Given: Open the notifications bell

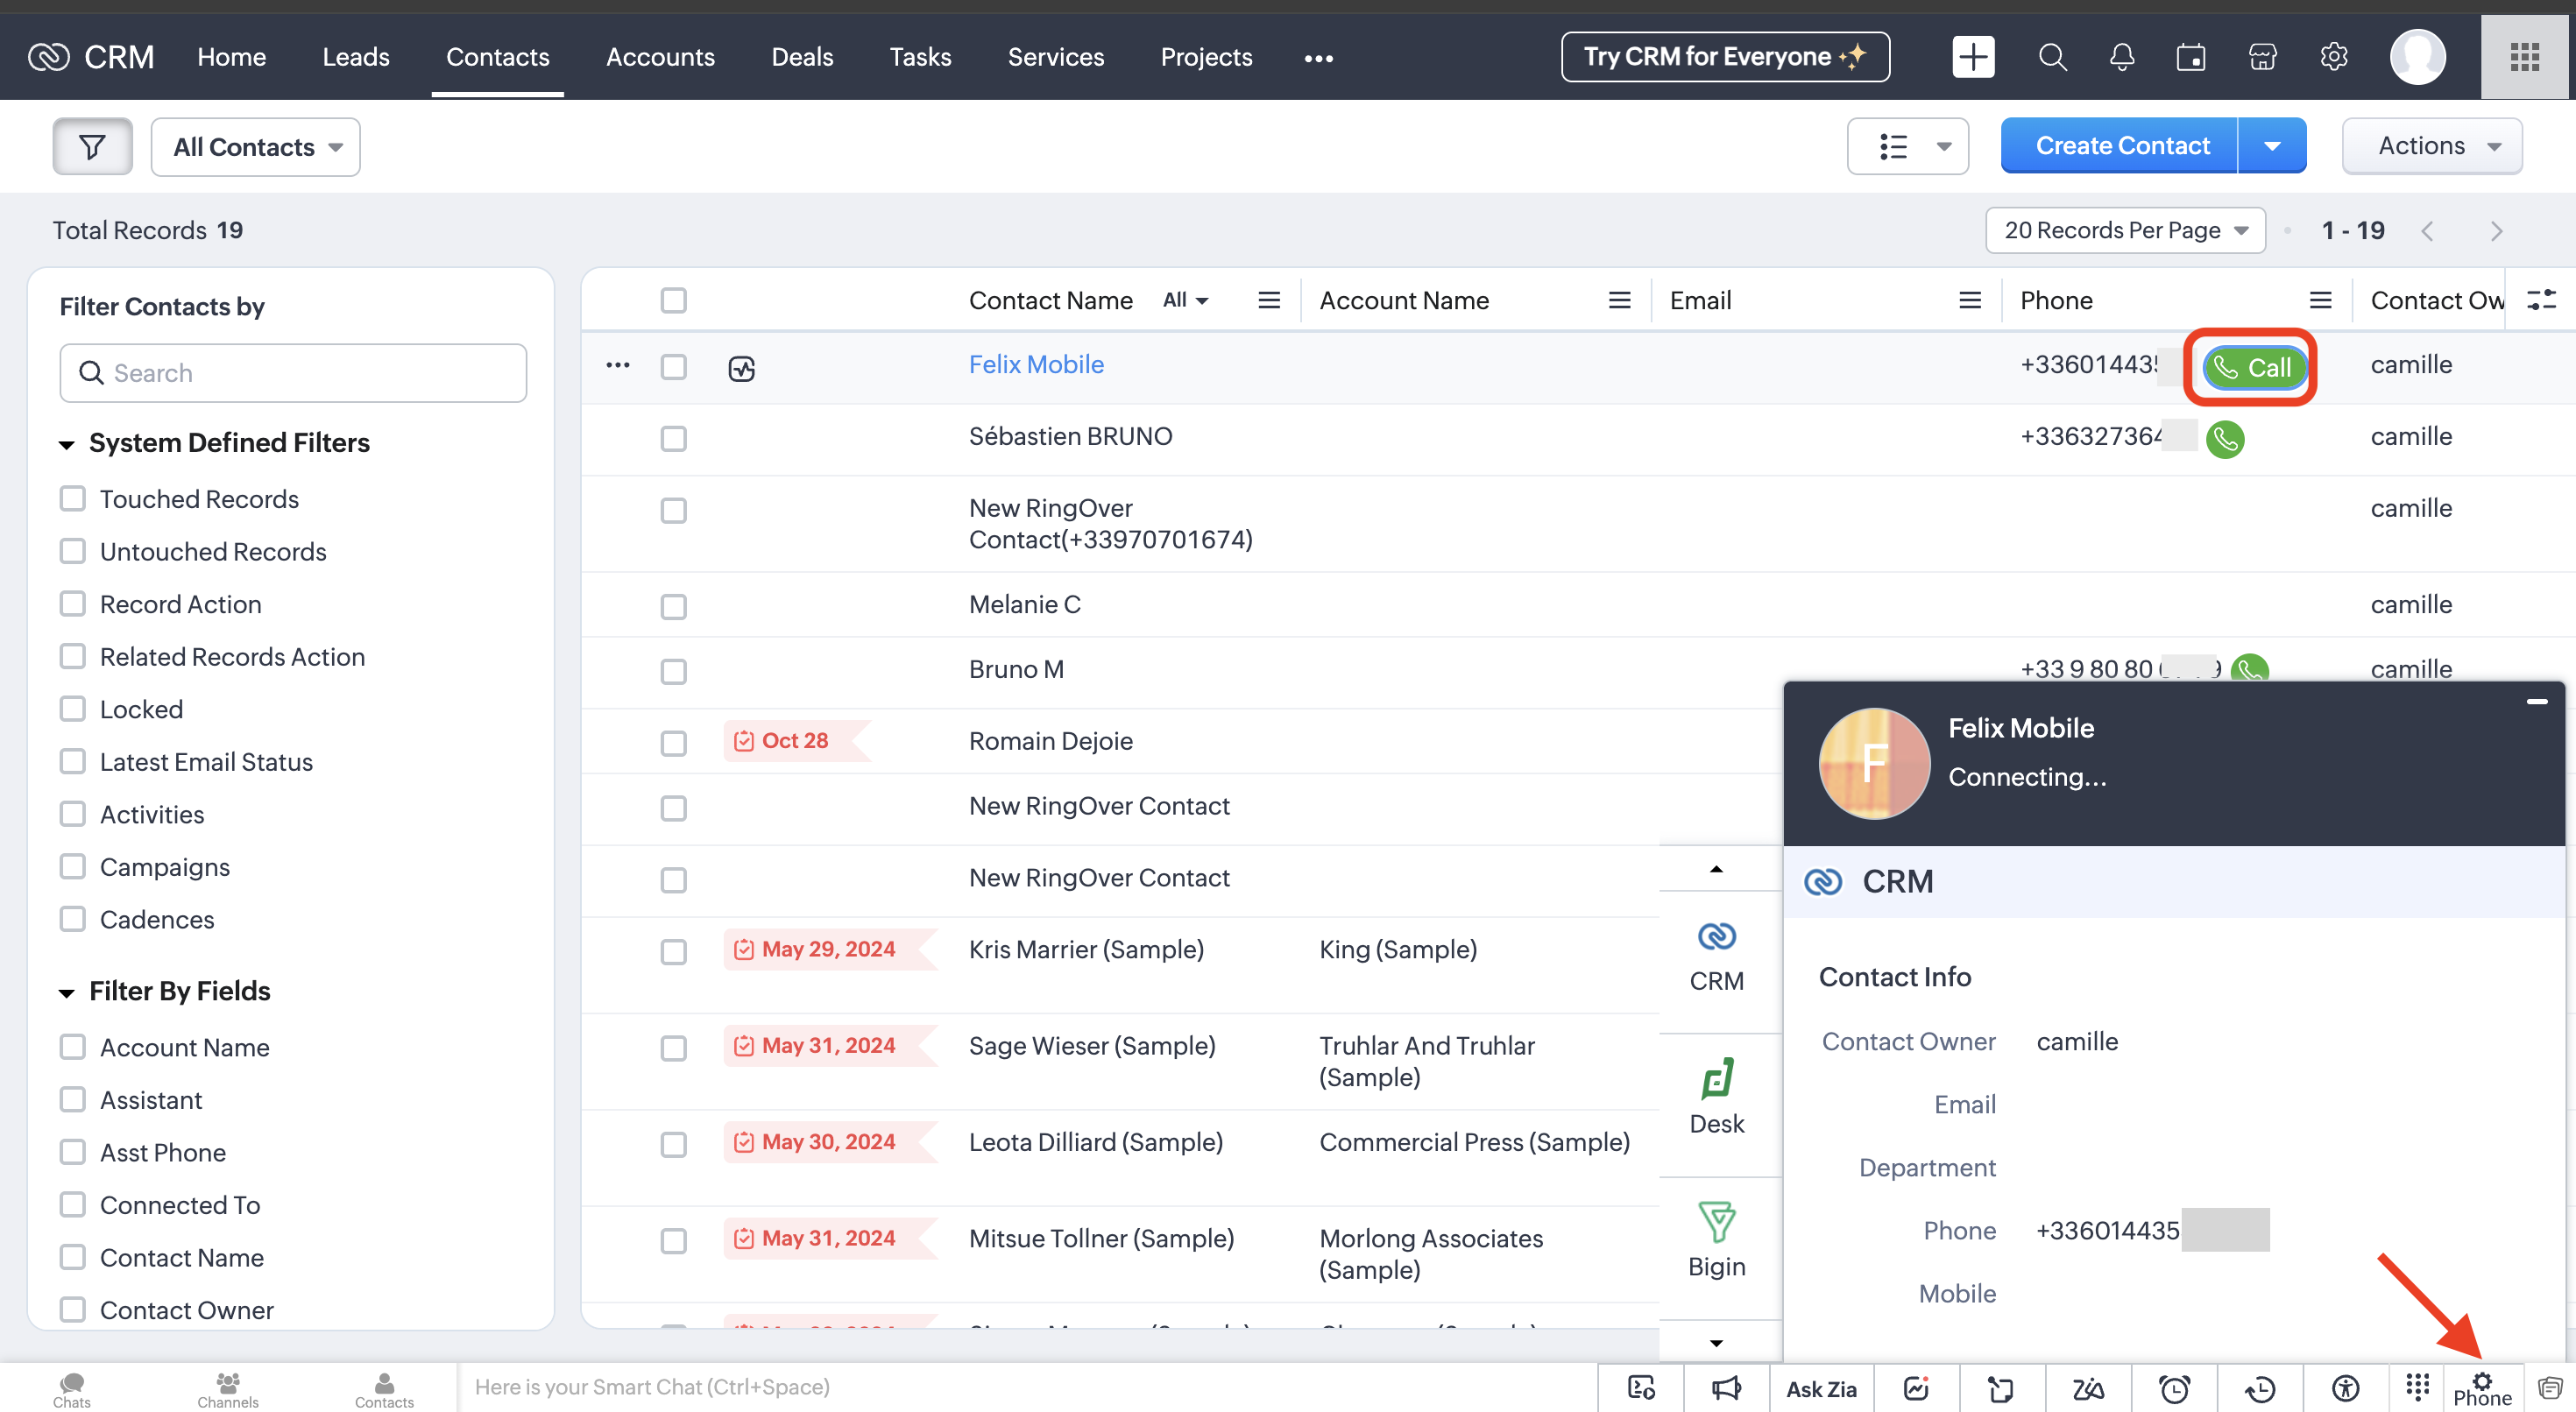Looking at the screenshot, I should (x=2121, y=57).
